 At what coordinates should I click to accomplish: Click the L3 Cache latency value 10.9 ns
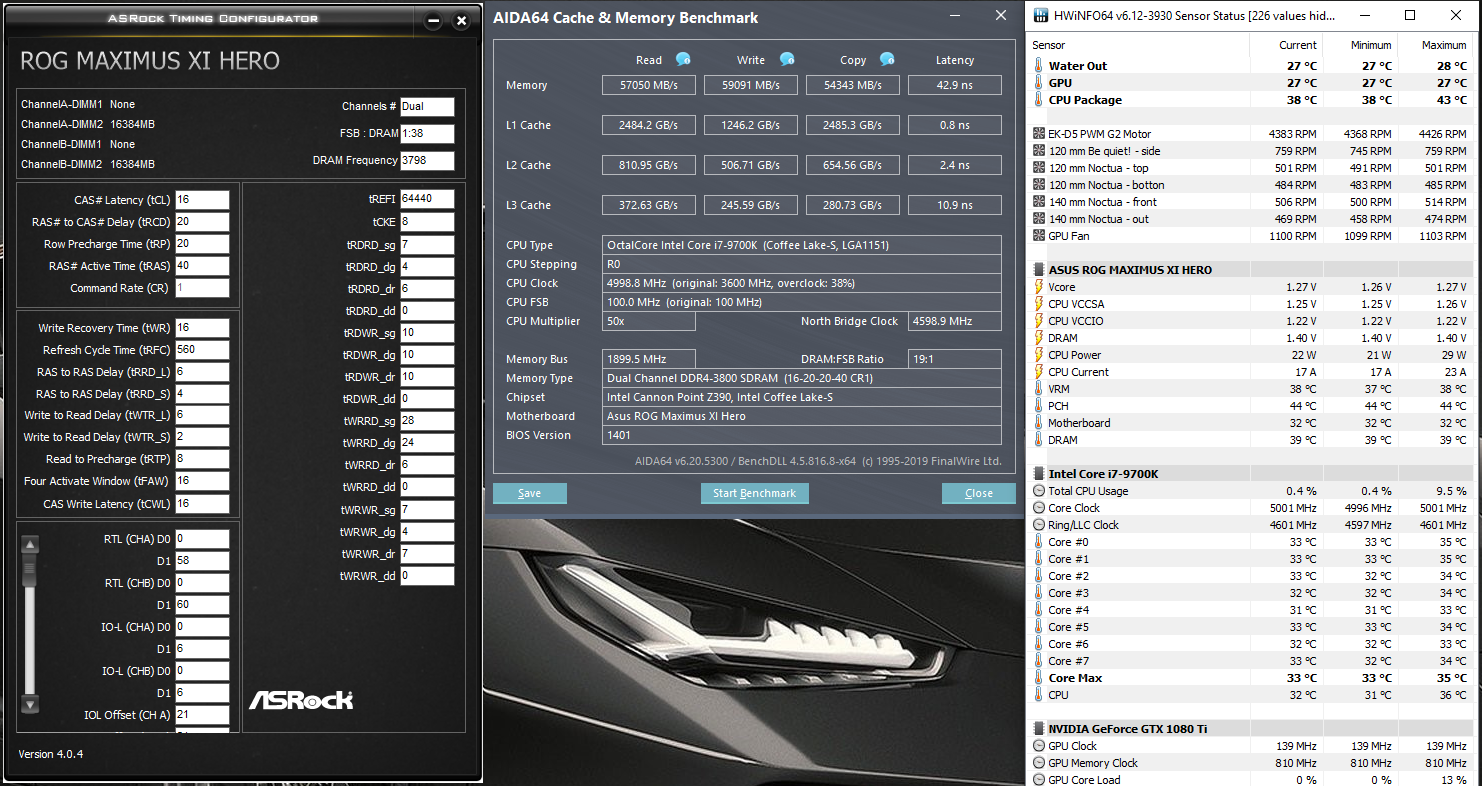click(954, 205)
